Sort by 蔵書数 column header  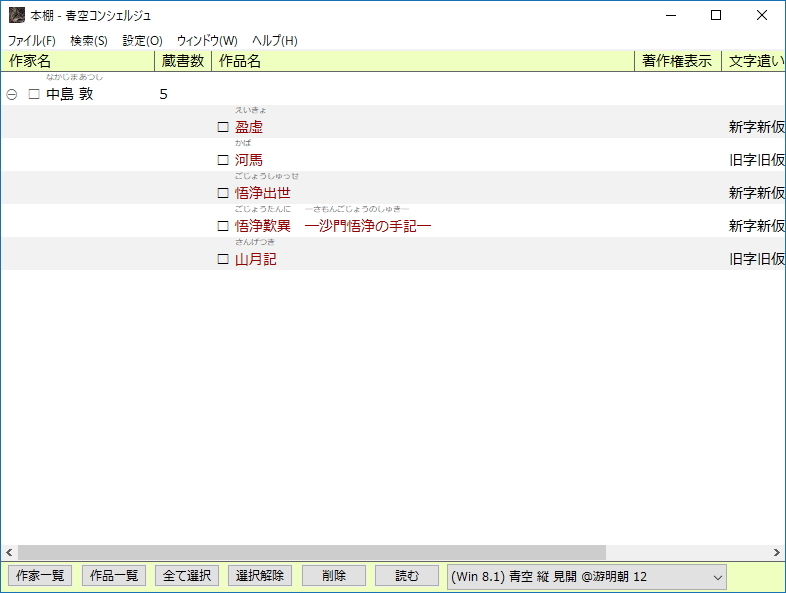click(183, 61)
